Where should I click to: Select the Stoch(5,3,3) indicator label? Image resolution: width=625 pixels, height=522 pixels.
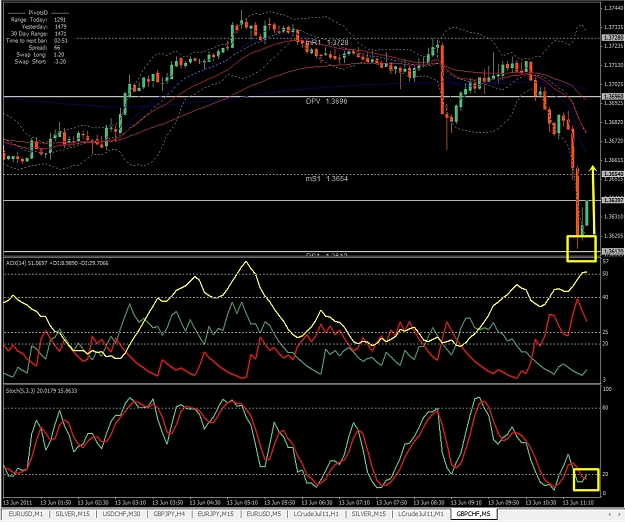click(41, 391)
